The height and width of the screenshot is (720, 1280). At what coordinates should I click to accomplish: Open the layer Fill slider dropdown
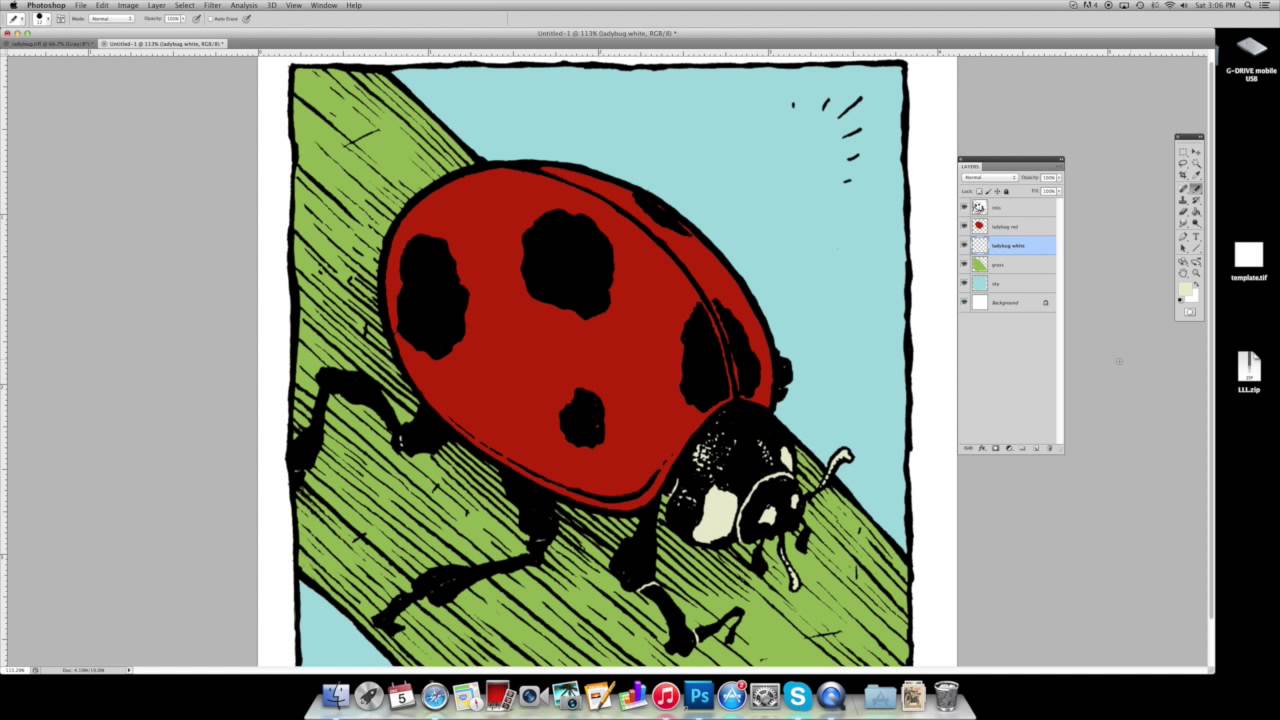coord(1059,191)
